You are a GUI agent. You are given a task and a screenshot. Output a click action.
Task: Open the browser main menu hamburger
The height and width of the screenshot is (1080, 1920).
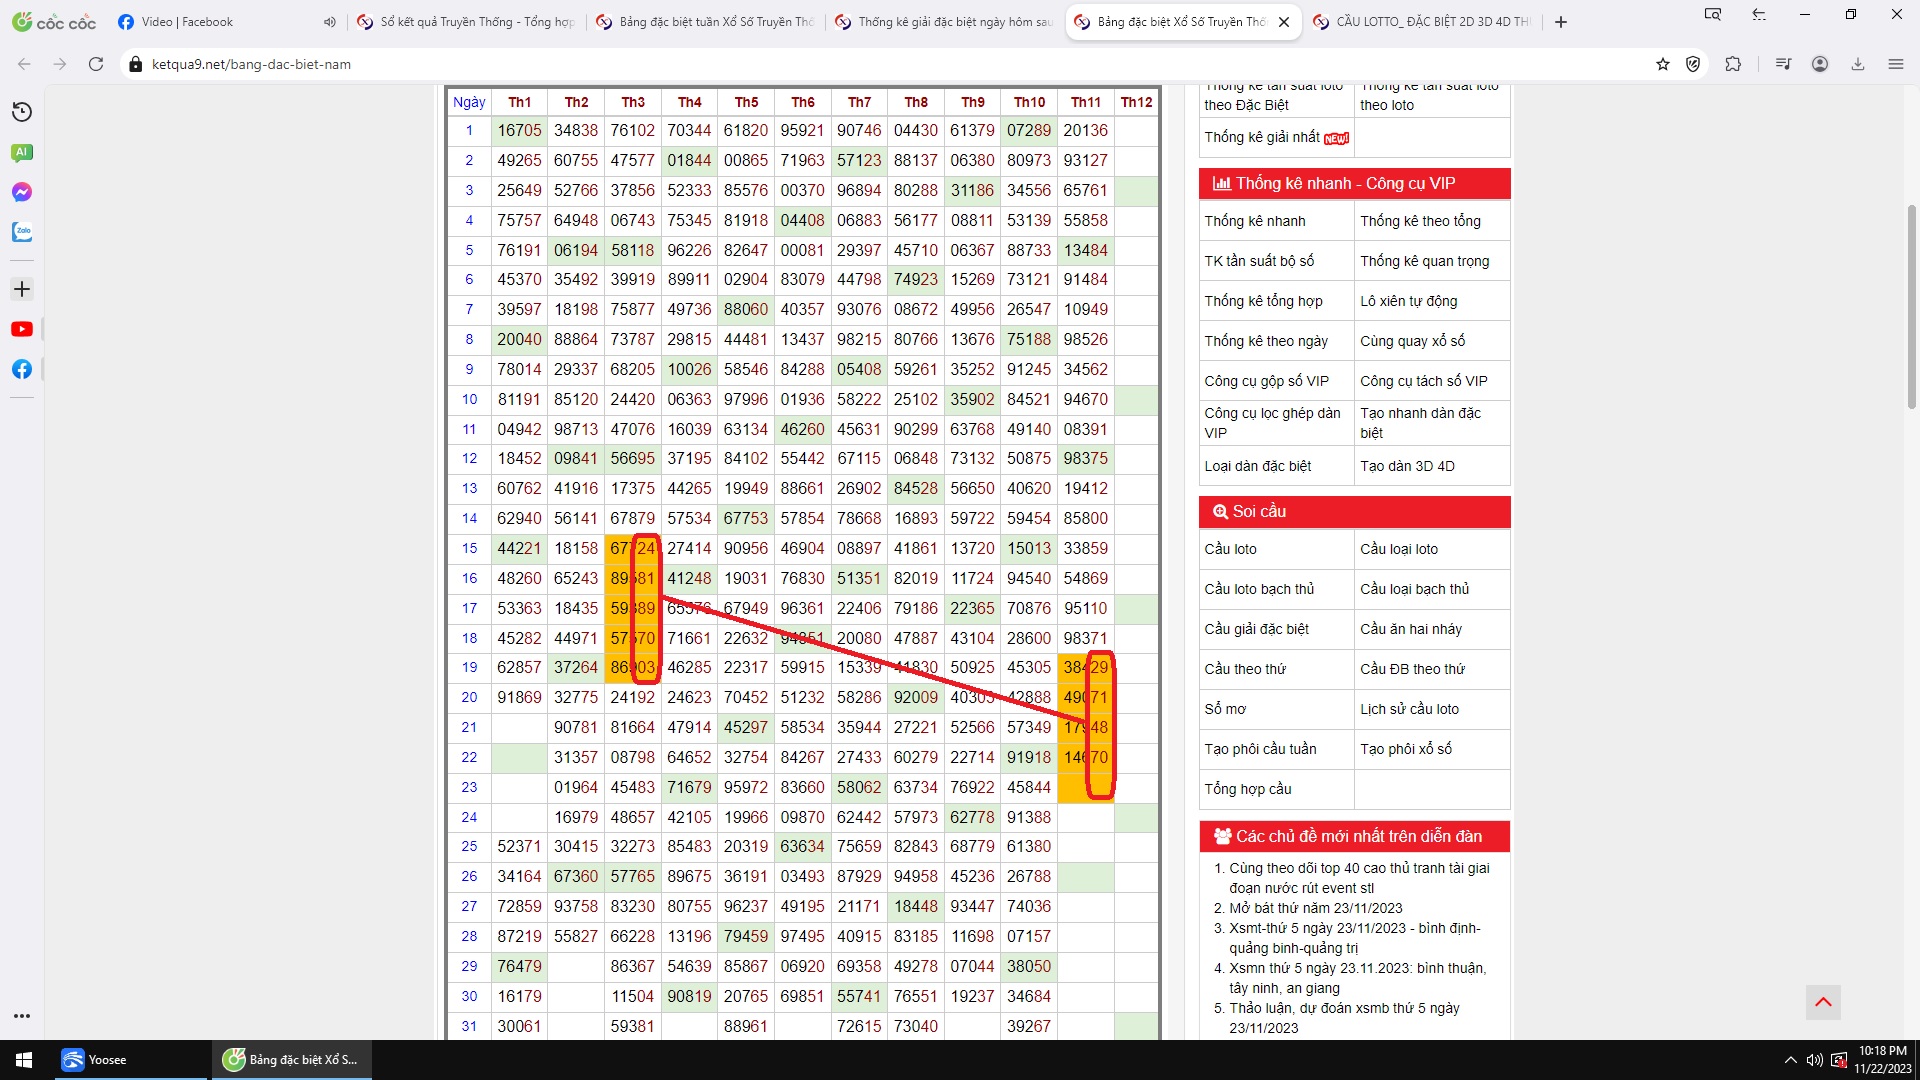pos(1896,64)
